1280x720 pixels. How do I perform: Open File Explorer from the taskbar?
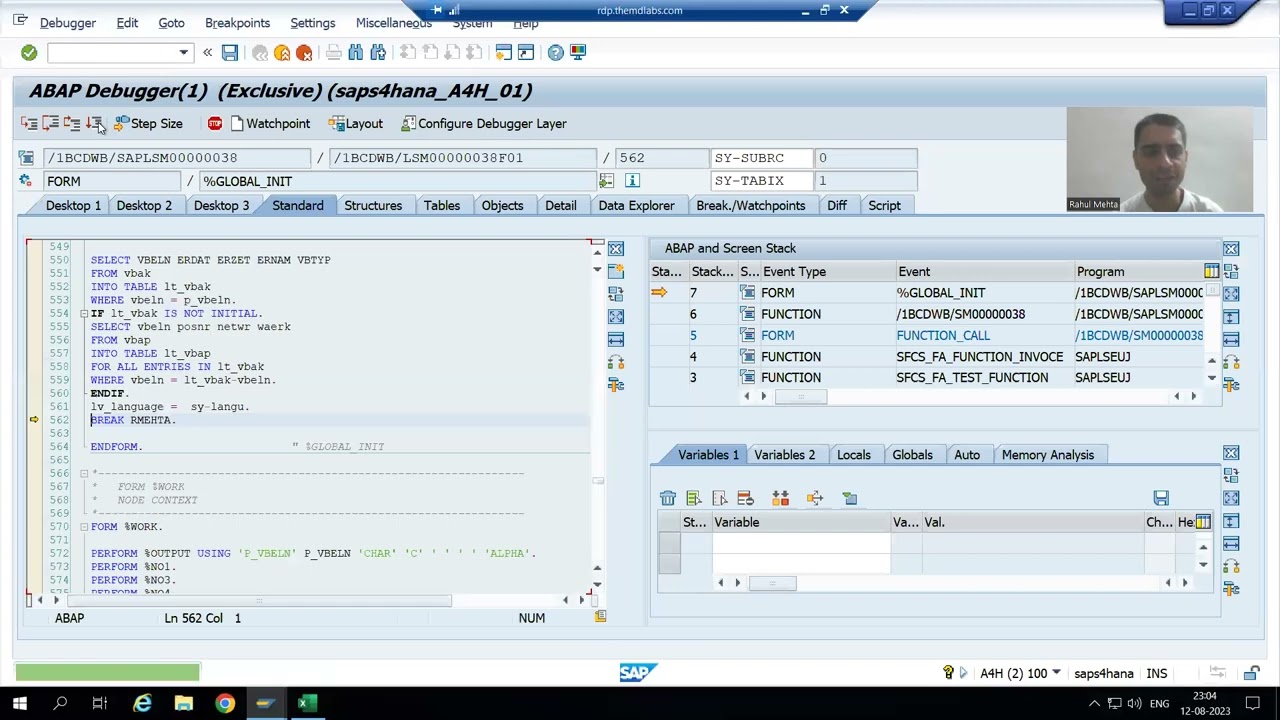coord(183,704)
